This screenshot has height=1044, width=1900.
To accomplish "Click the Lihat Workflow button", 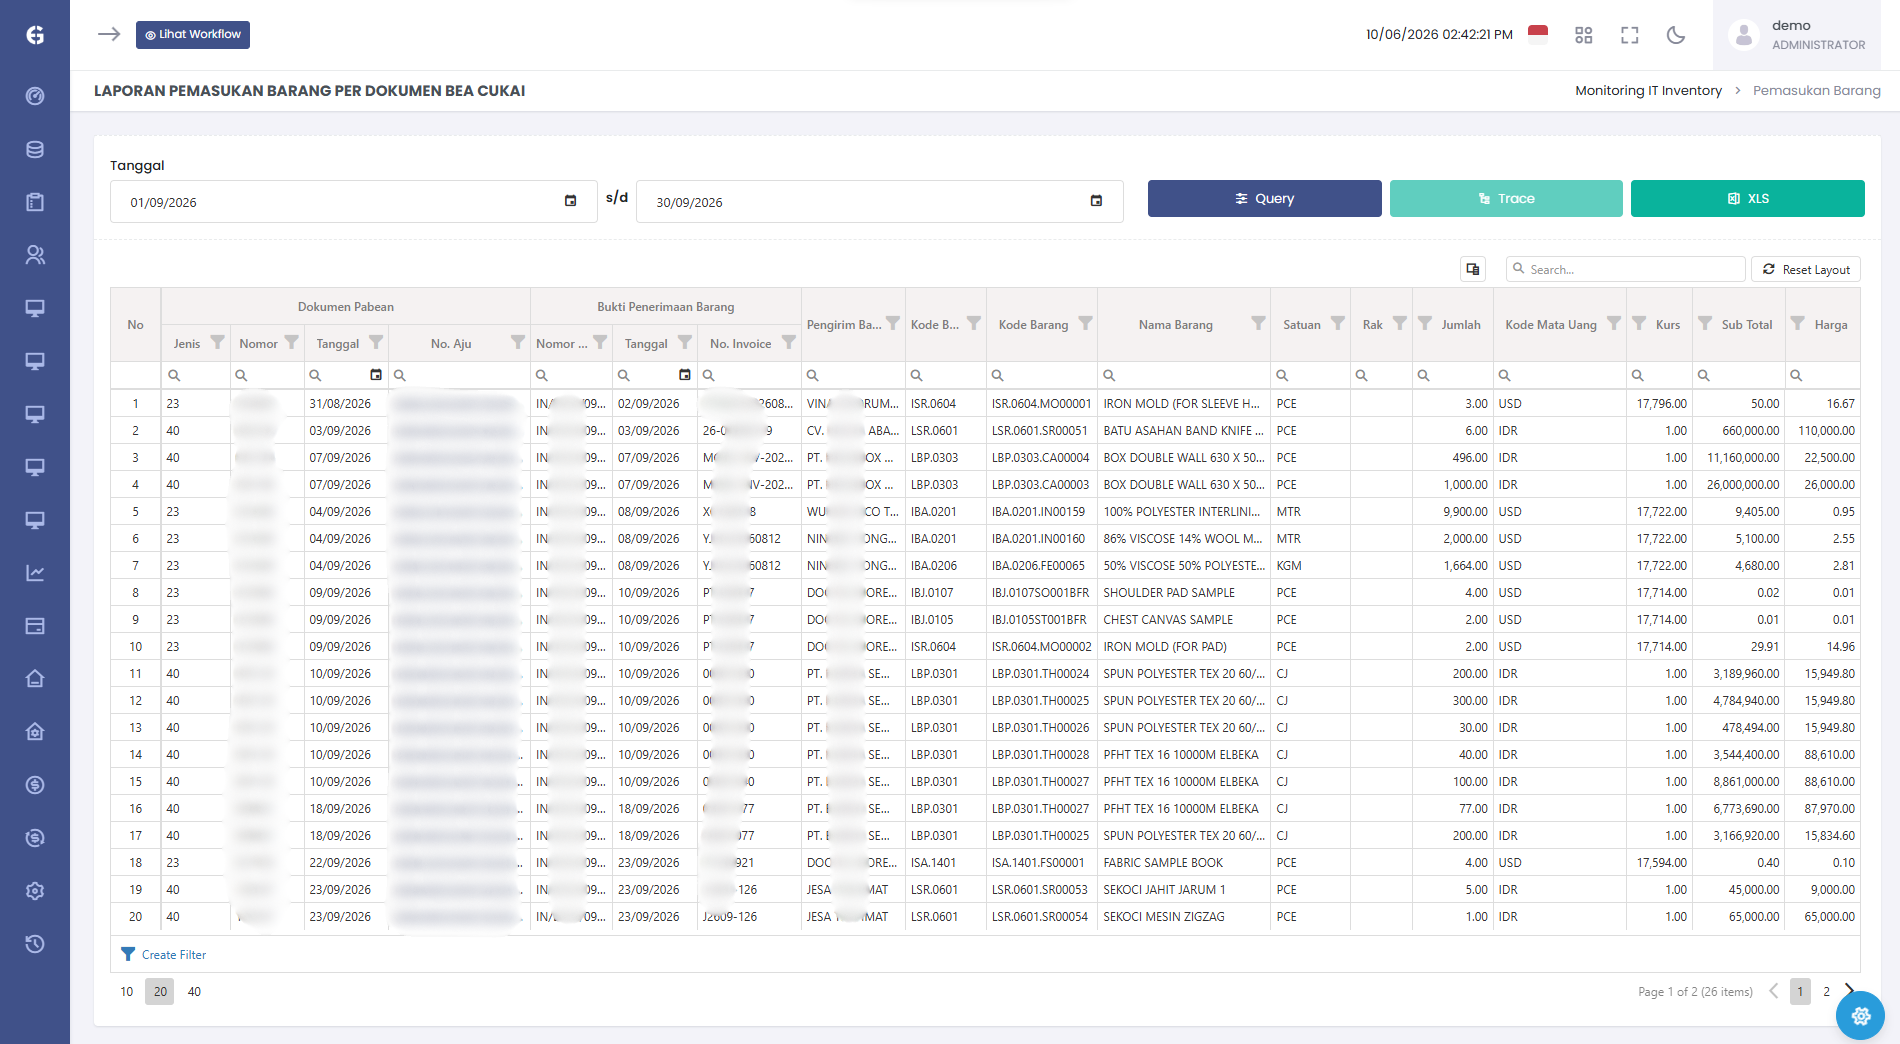I will point(193,34).
